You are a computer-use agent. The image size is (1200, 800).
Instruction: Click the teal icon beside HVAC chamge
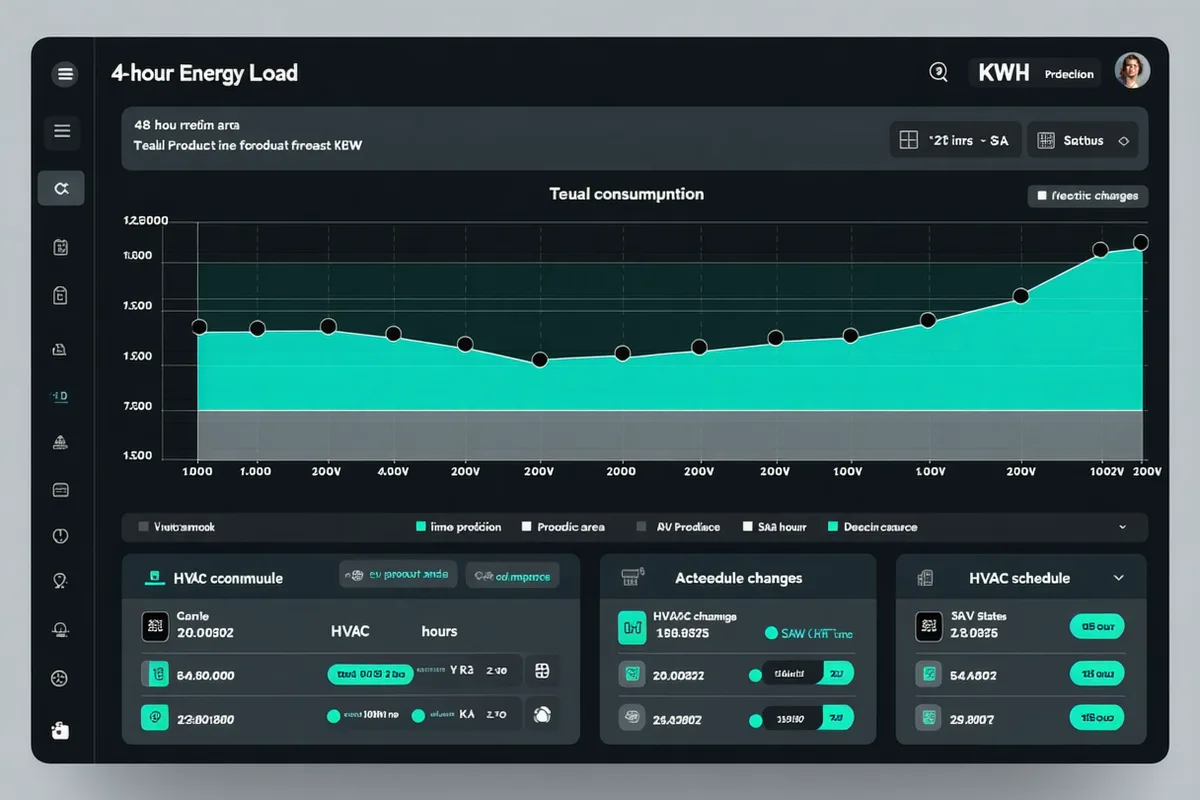pos(632,628)
